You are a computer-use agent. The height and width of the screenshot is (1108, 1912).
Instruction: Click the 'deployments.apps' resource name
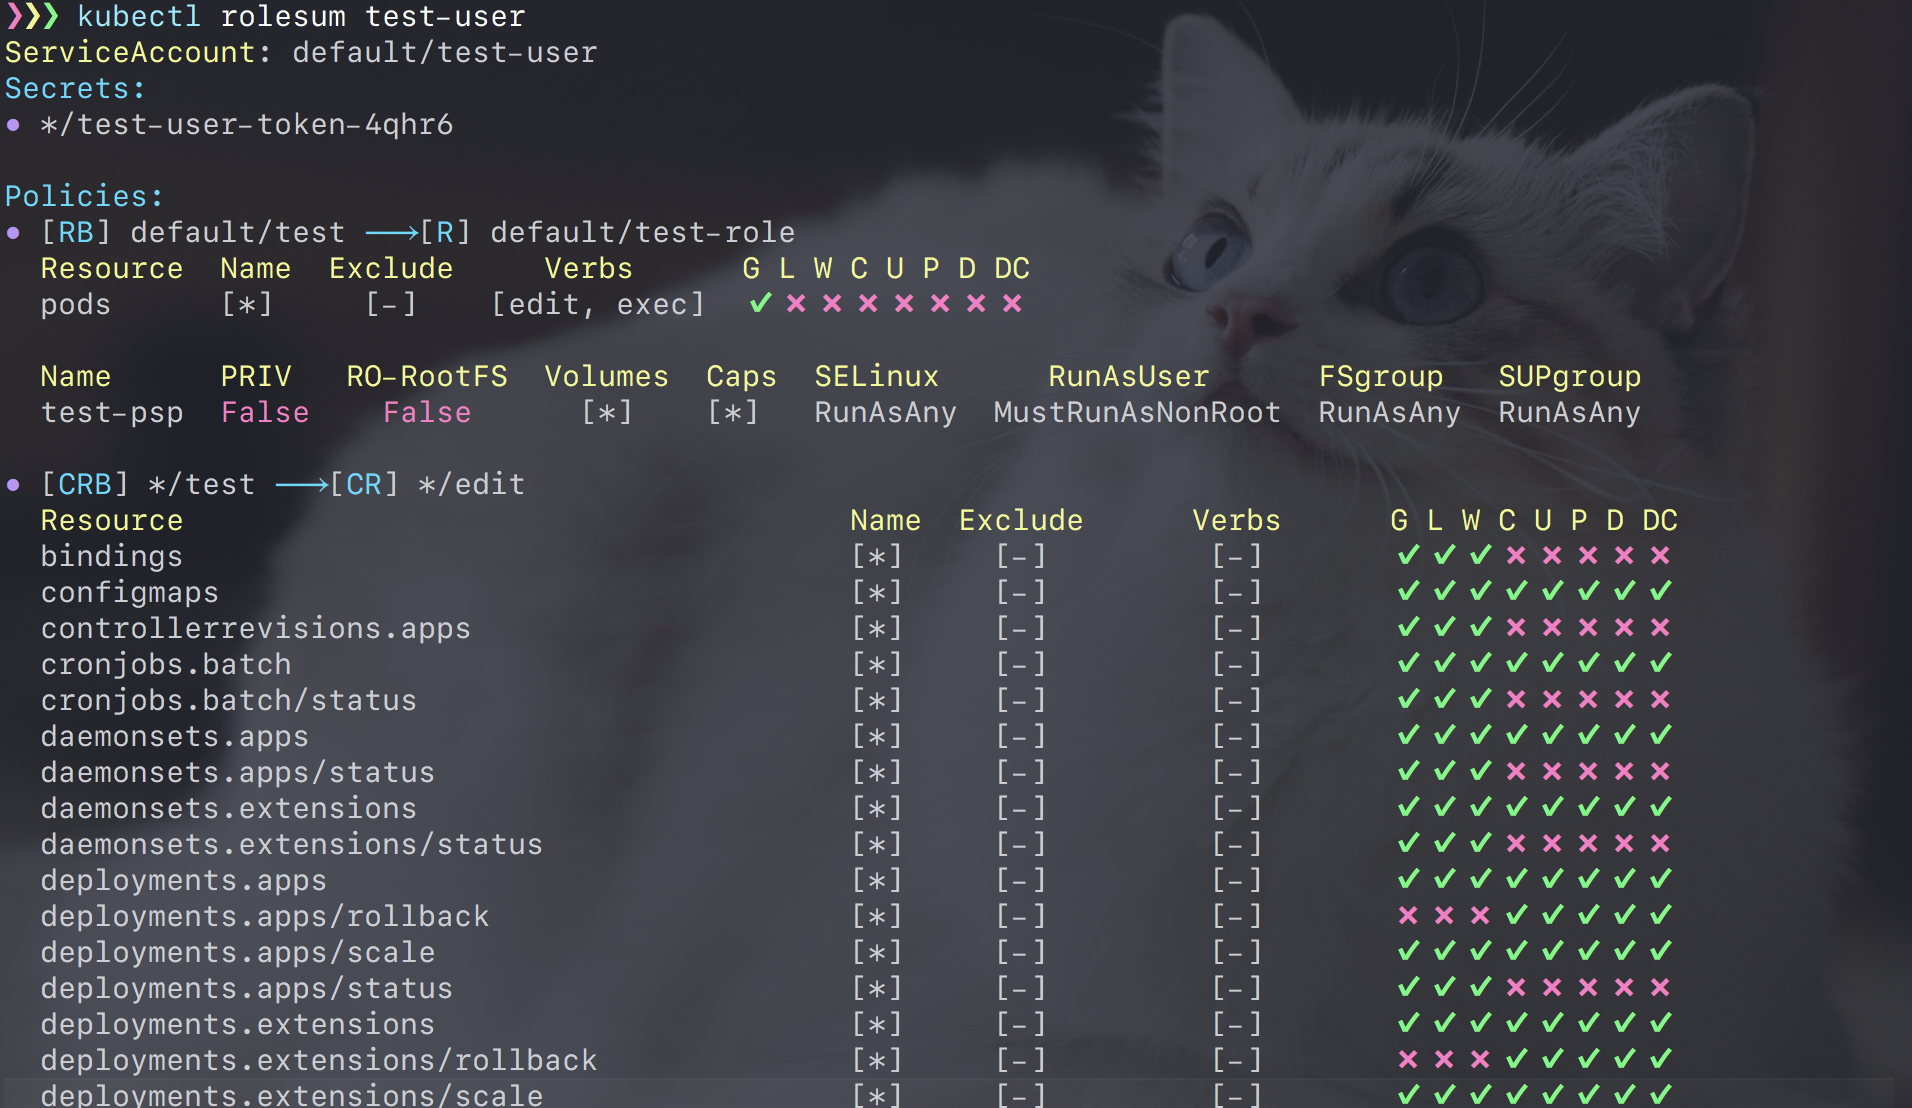pos(184,881)
